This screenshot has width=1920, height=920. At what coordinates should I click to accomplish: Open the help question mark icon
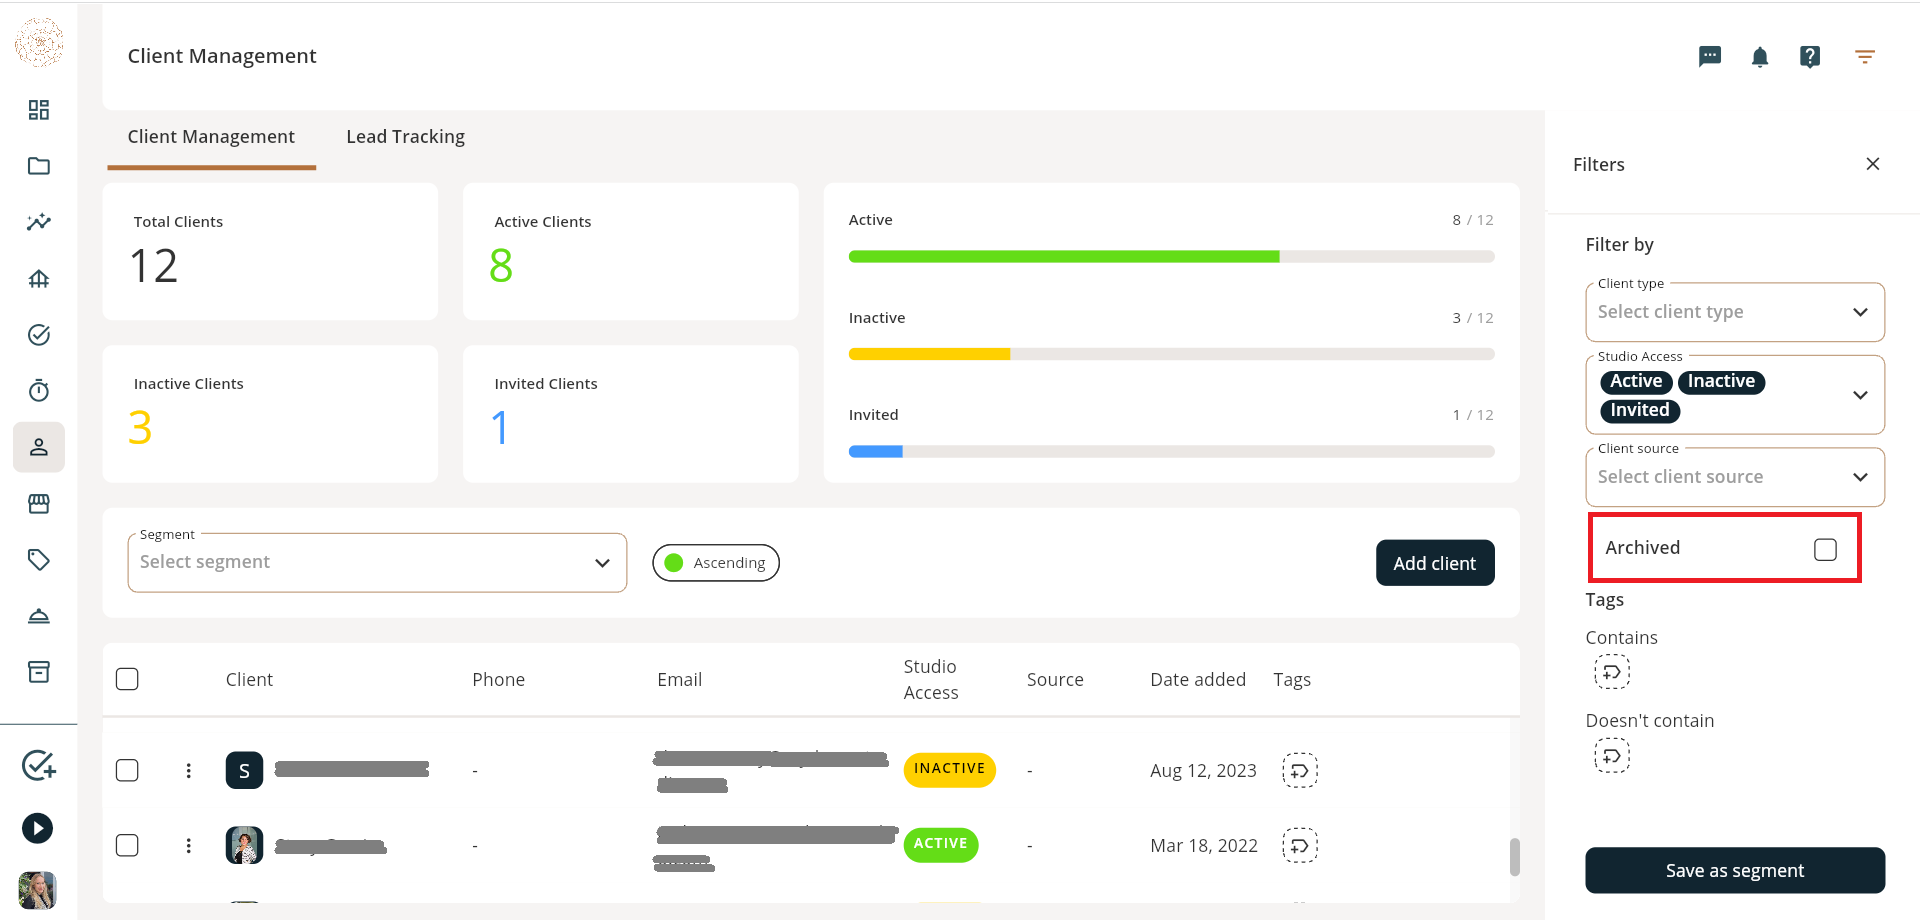tap(1810, 57)
